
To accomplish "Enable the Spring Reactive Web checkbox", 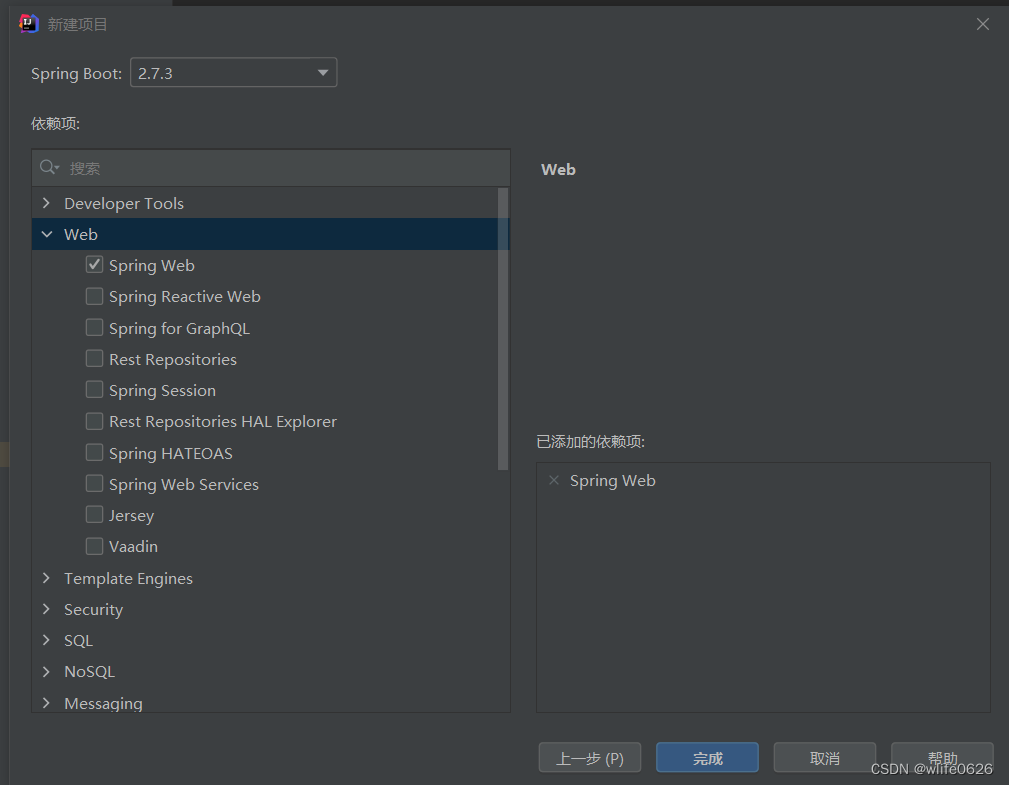I will coord(94,296).
